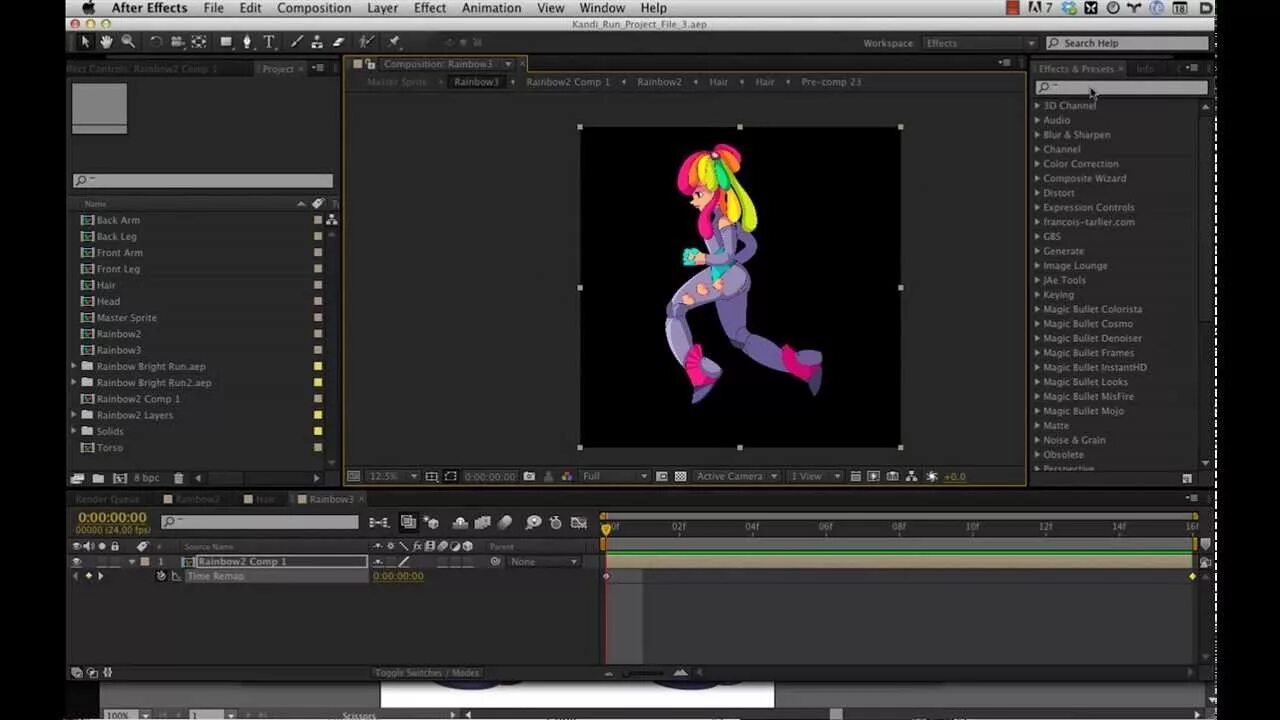Open the graph editor
This screenshot has height=720, width=1280.
[x=579, y=522]
